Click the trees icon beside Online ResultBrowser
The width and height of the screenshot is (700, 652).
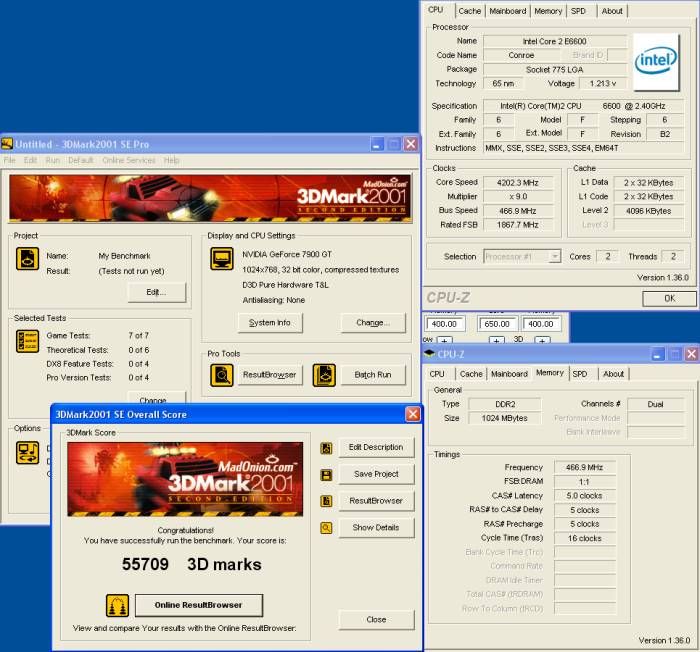coord(117,605)
